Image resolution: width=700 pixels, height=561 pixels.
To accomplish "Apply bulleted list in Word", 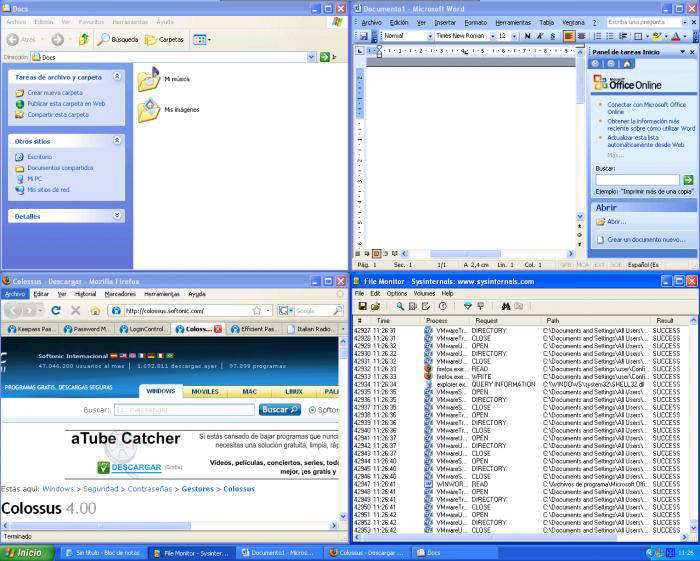I will tap(610, 36).
